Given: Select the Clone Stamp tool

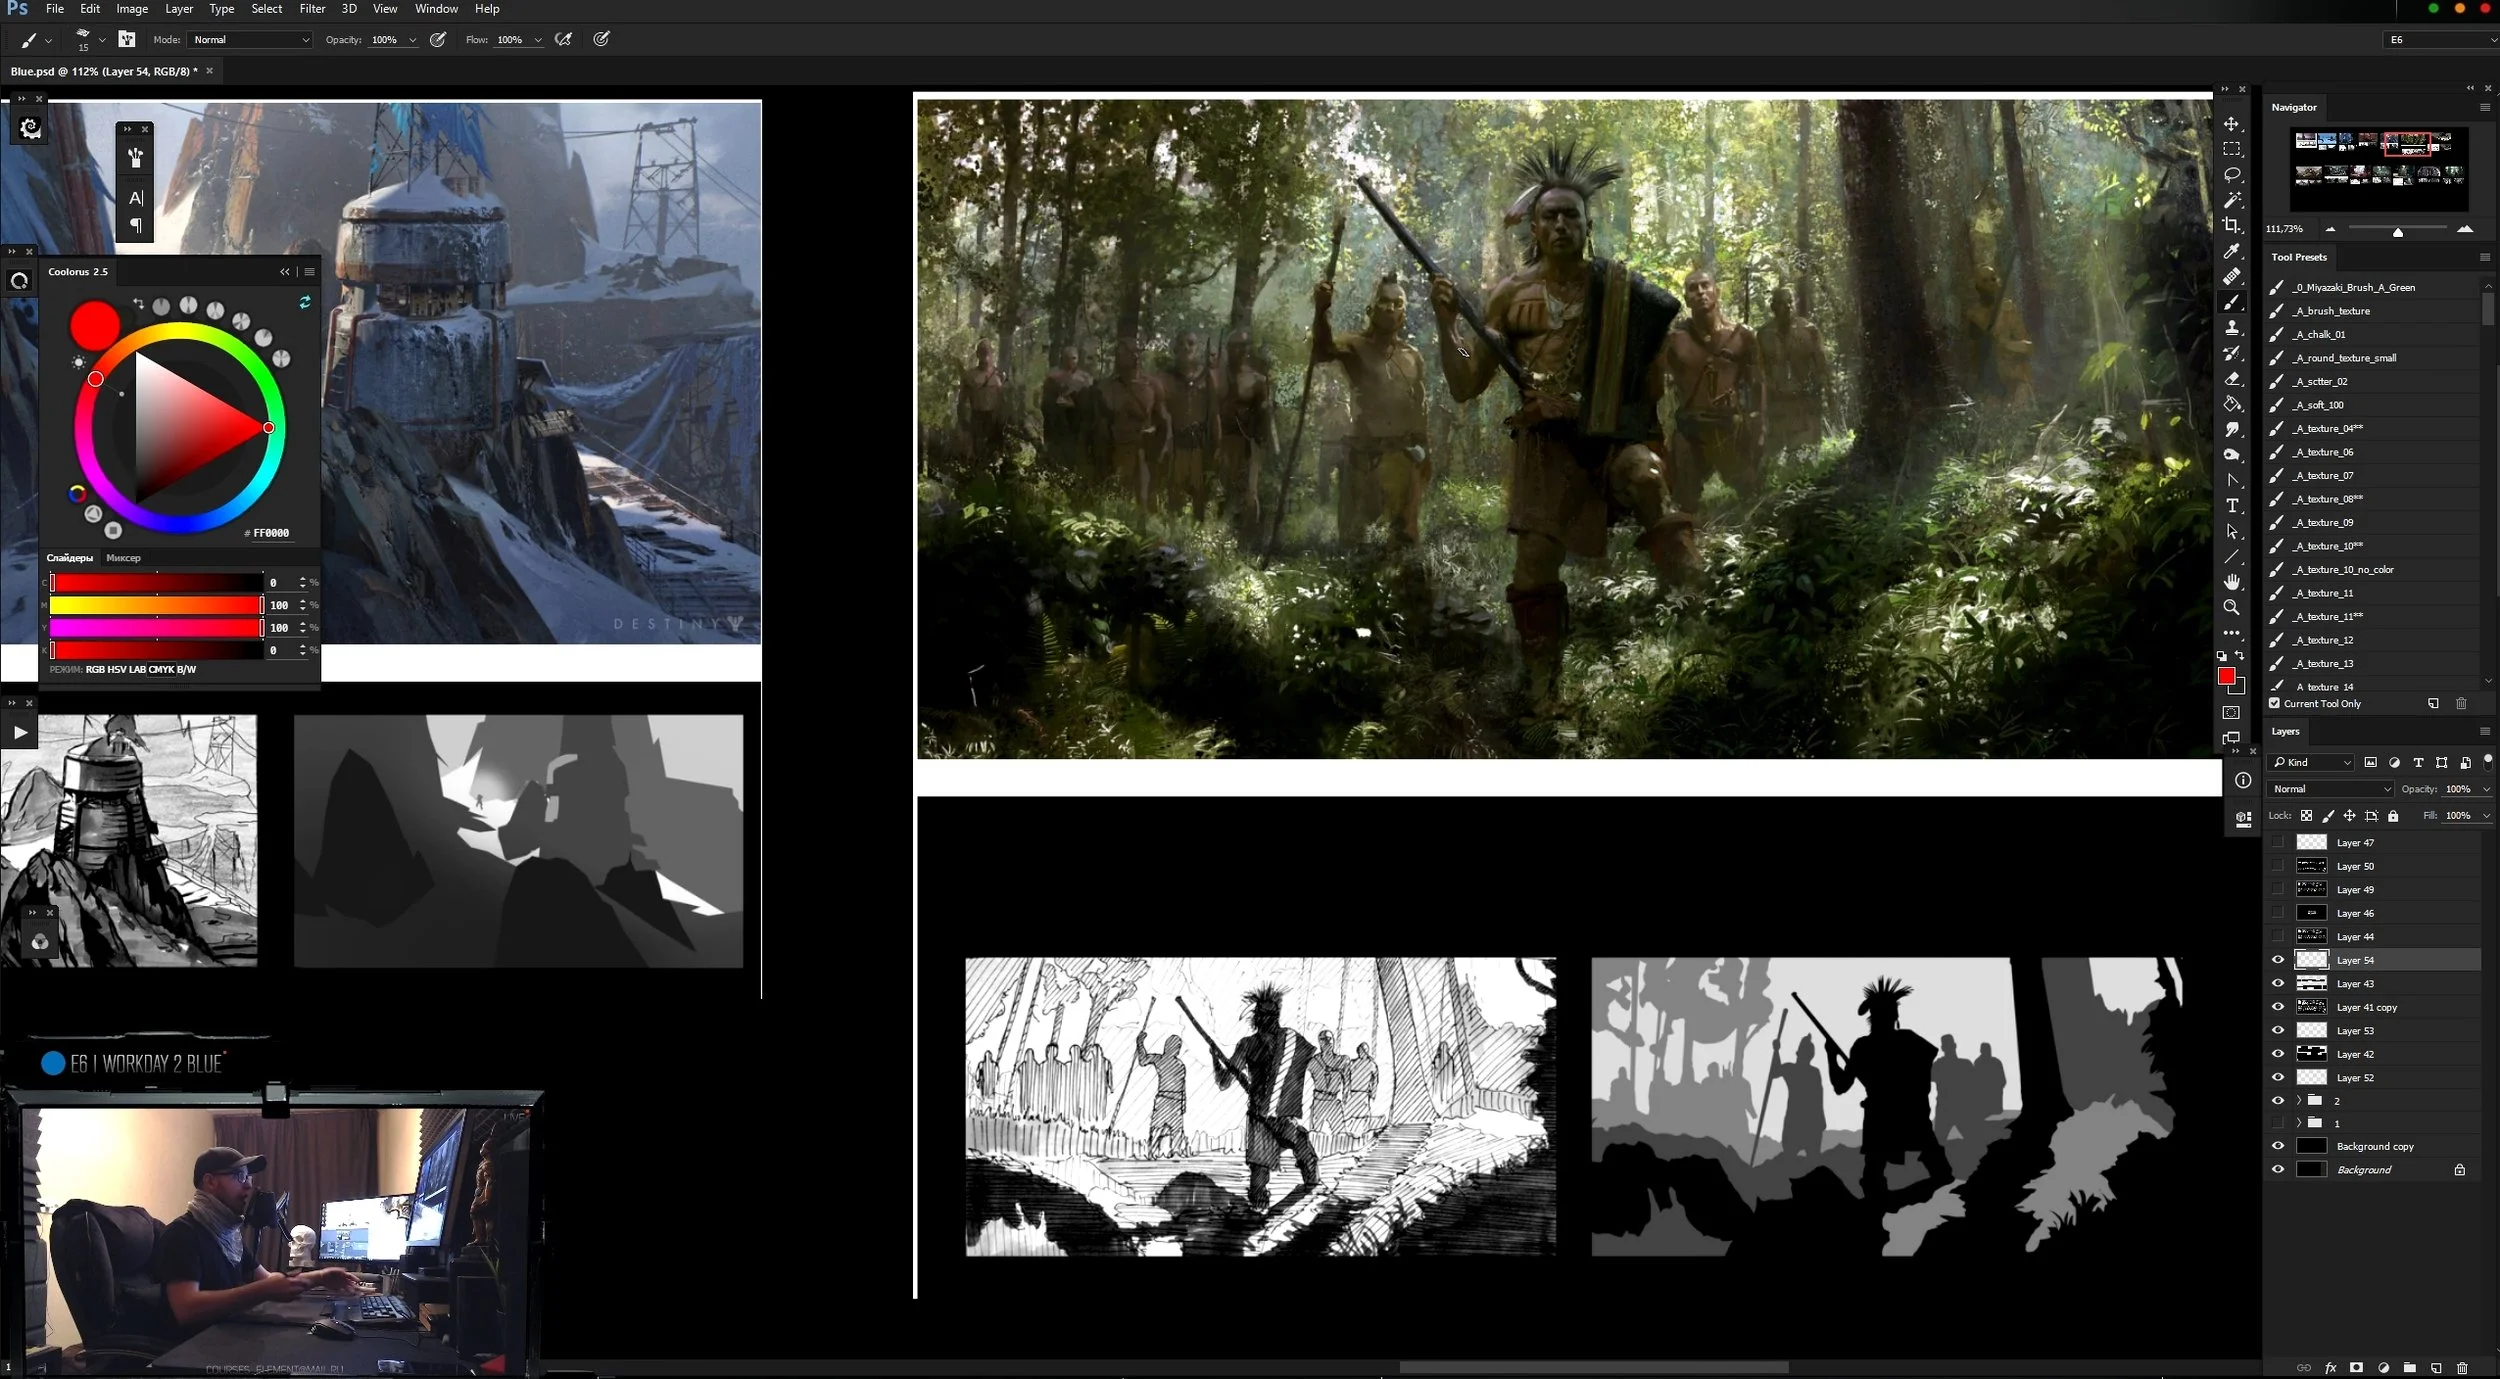Looking at the screenshot, I should click(x=2231, y=327).
